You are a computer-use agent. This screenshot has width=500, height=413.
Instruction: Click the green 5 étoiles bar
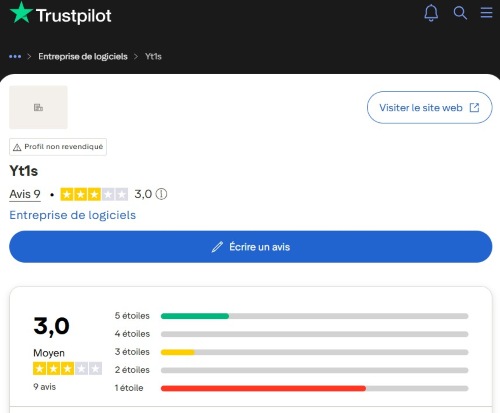(x=195, y=316)
